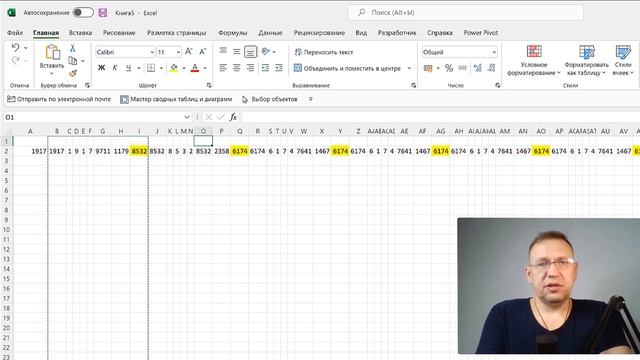The image size is (640, 360).
Task: Open the font color dropdown arrow
Action: (205, 68)
